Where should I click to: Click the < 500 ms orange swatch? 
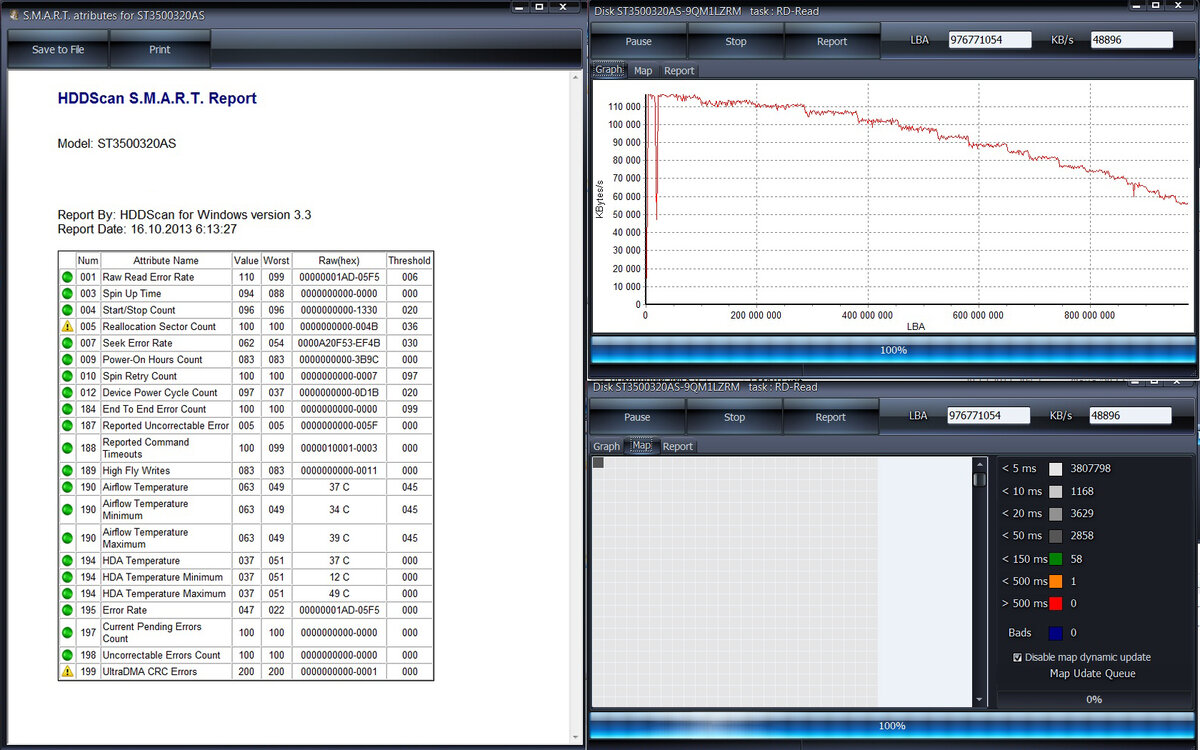coord(1055,581)
